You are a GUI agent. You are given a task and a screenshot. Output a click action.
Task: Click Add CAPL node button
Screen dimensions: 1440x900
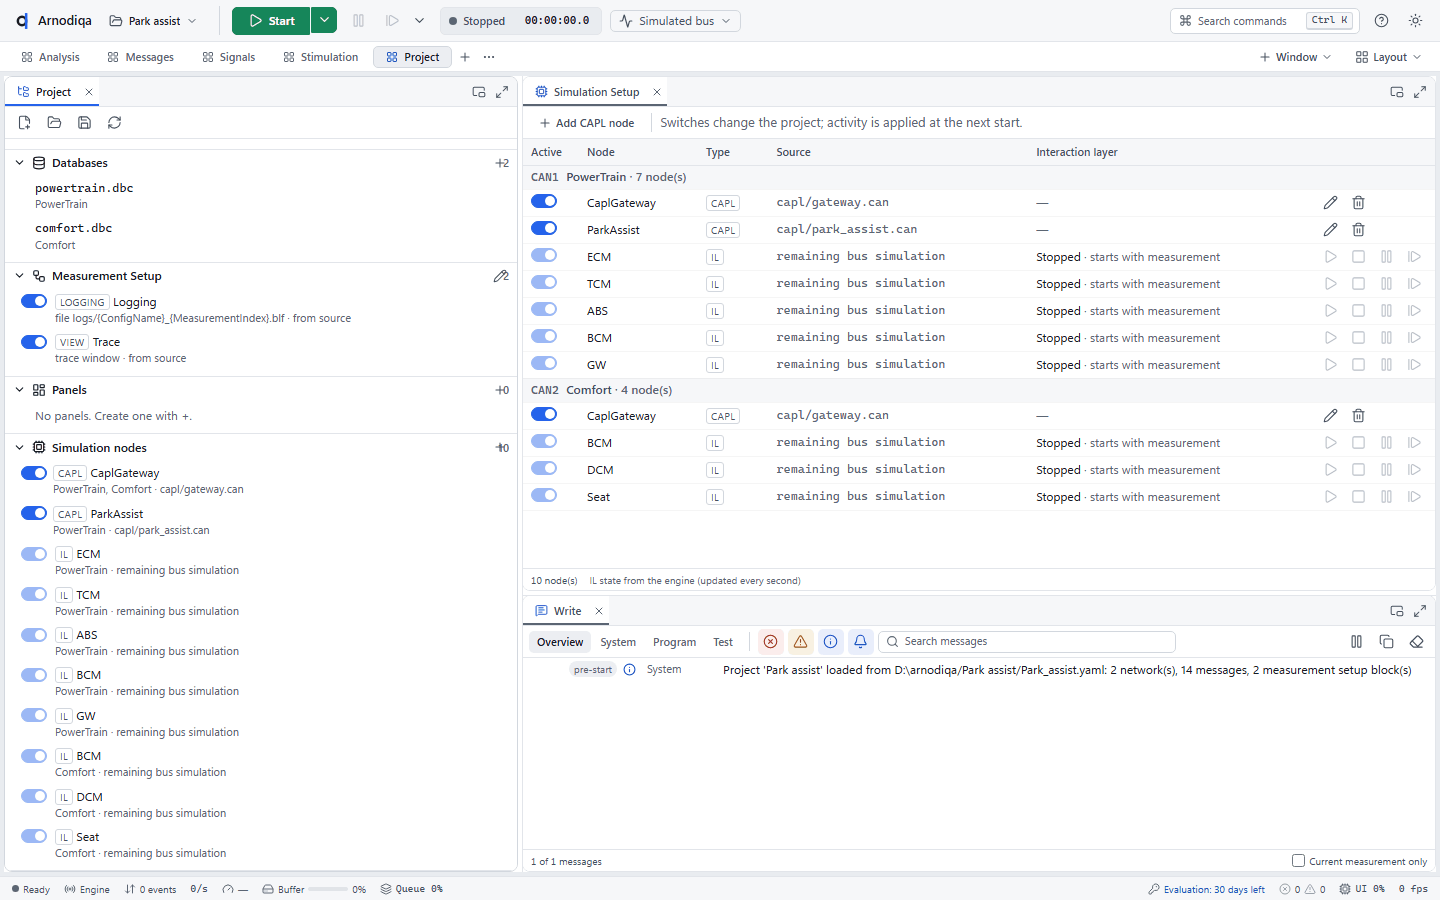[587, 123]
